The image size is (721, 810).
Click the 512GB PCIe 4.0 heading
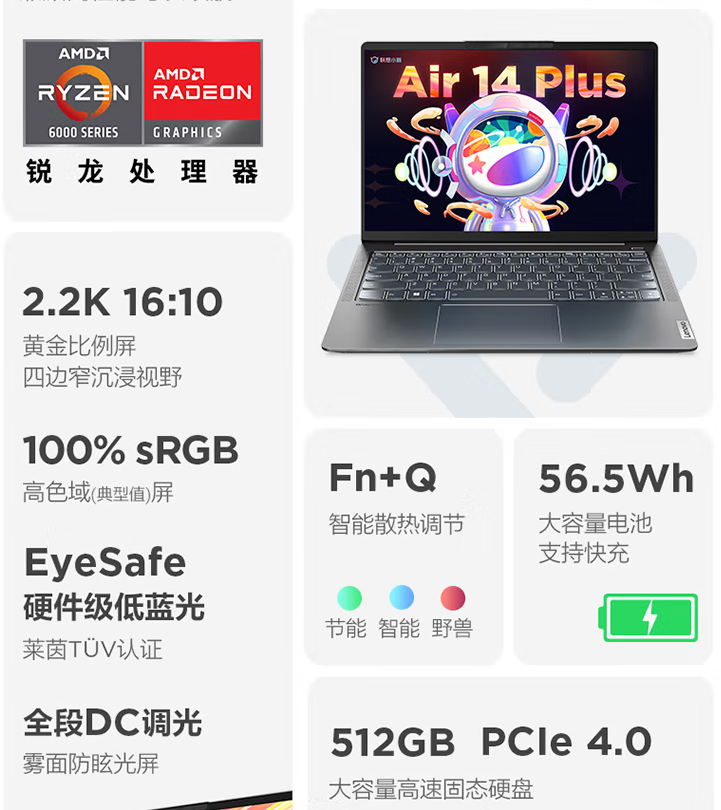coord(491,742)
